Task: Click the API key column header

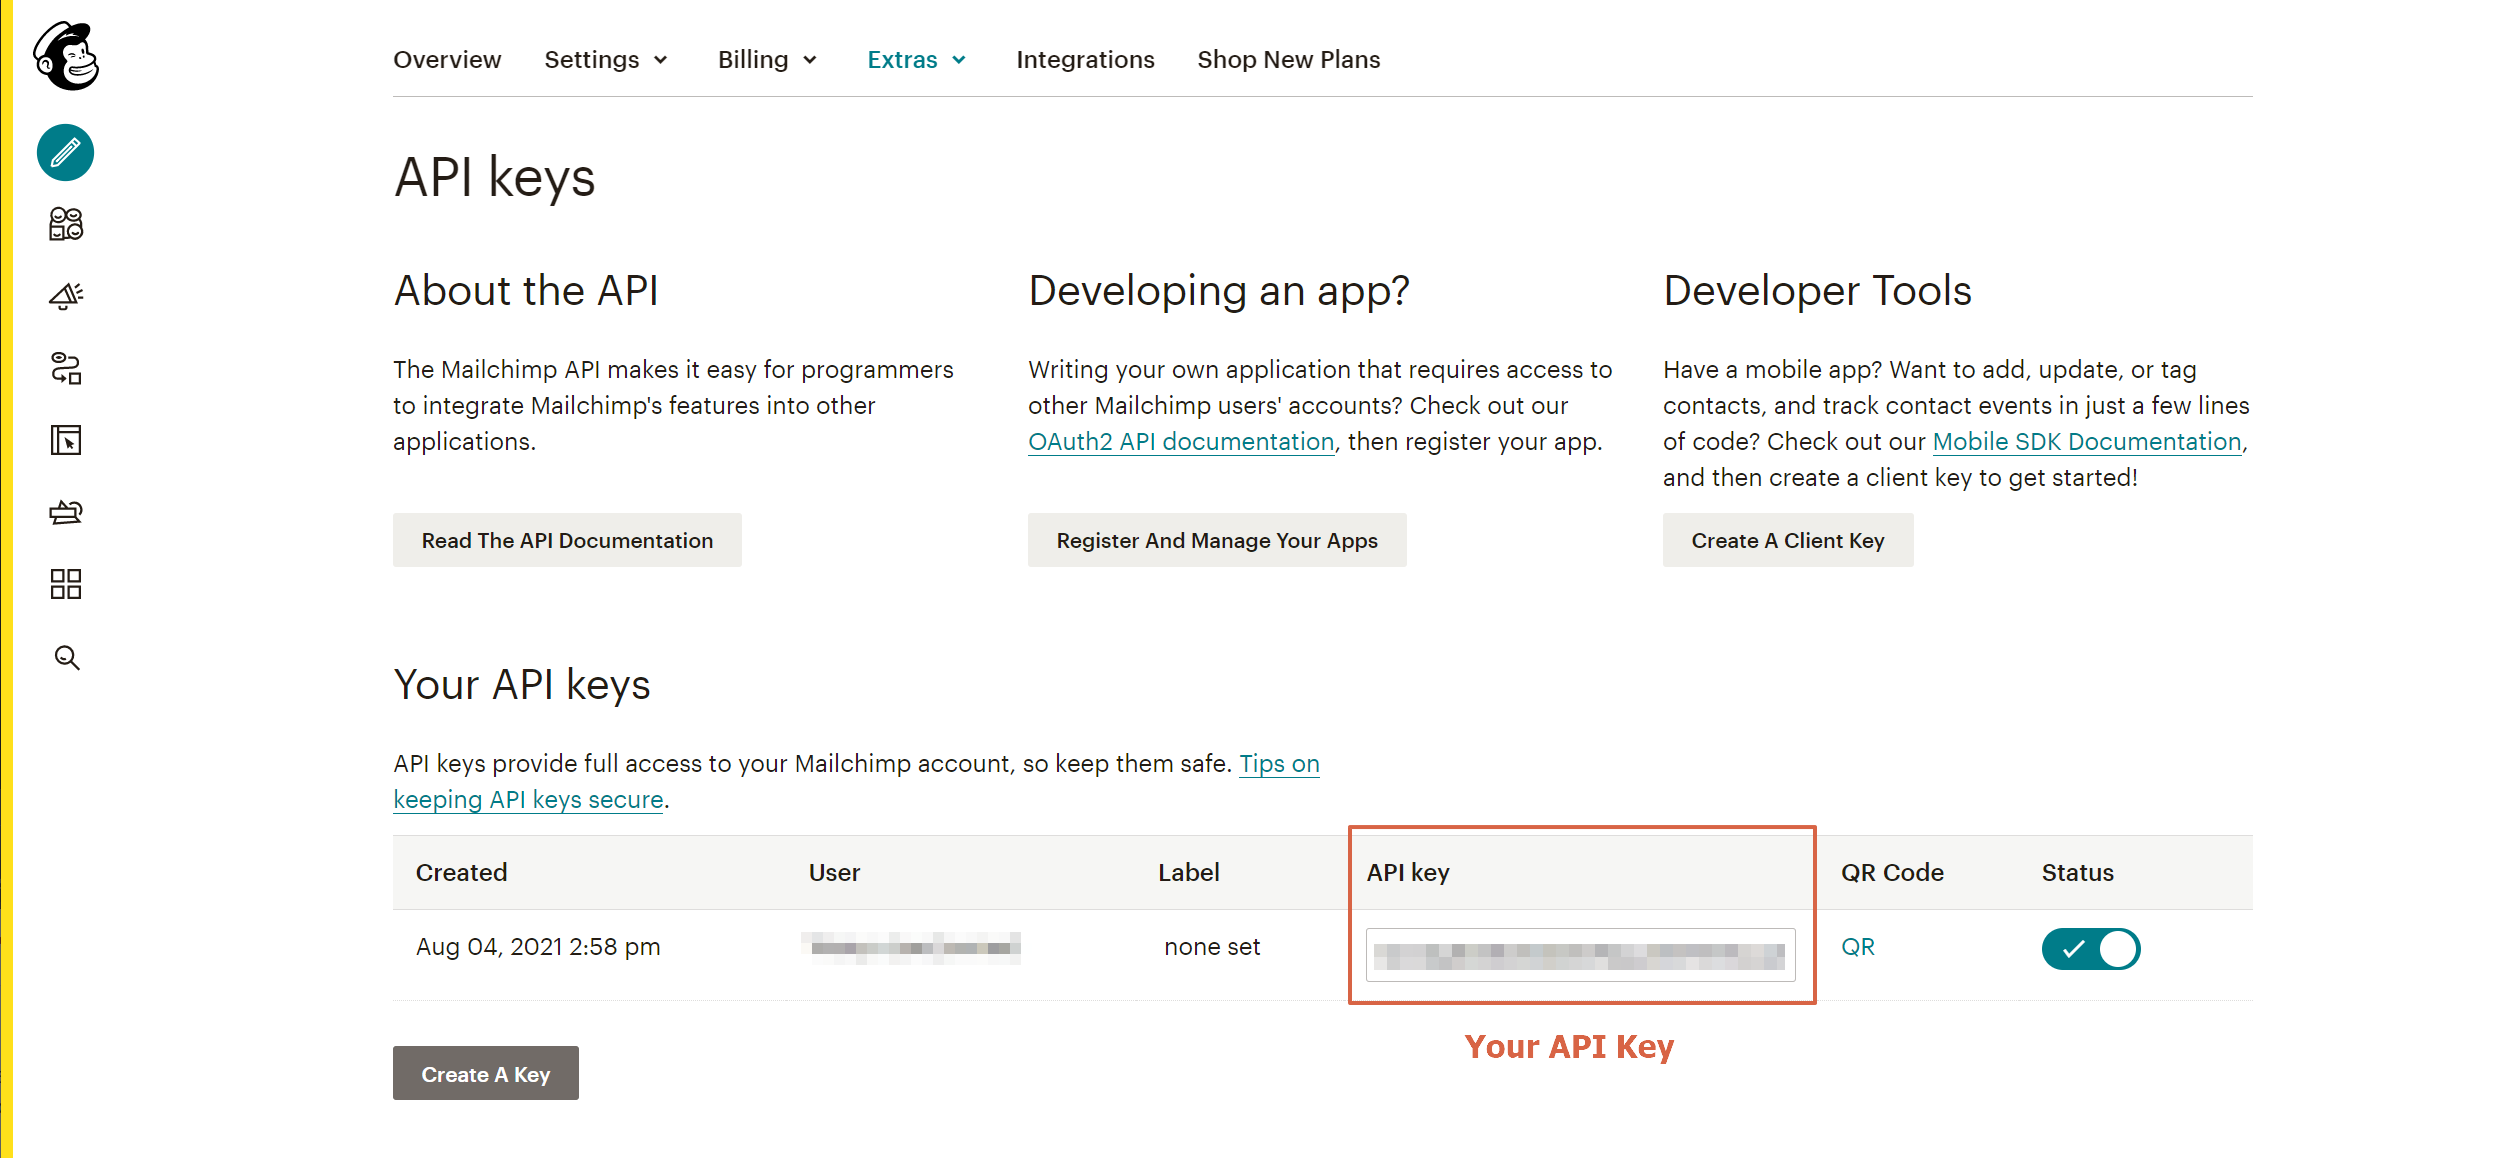Action: pos(1408,873)
